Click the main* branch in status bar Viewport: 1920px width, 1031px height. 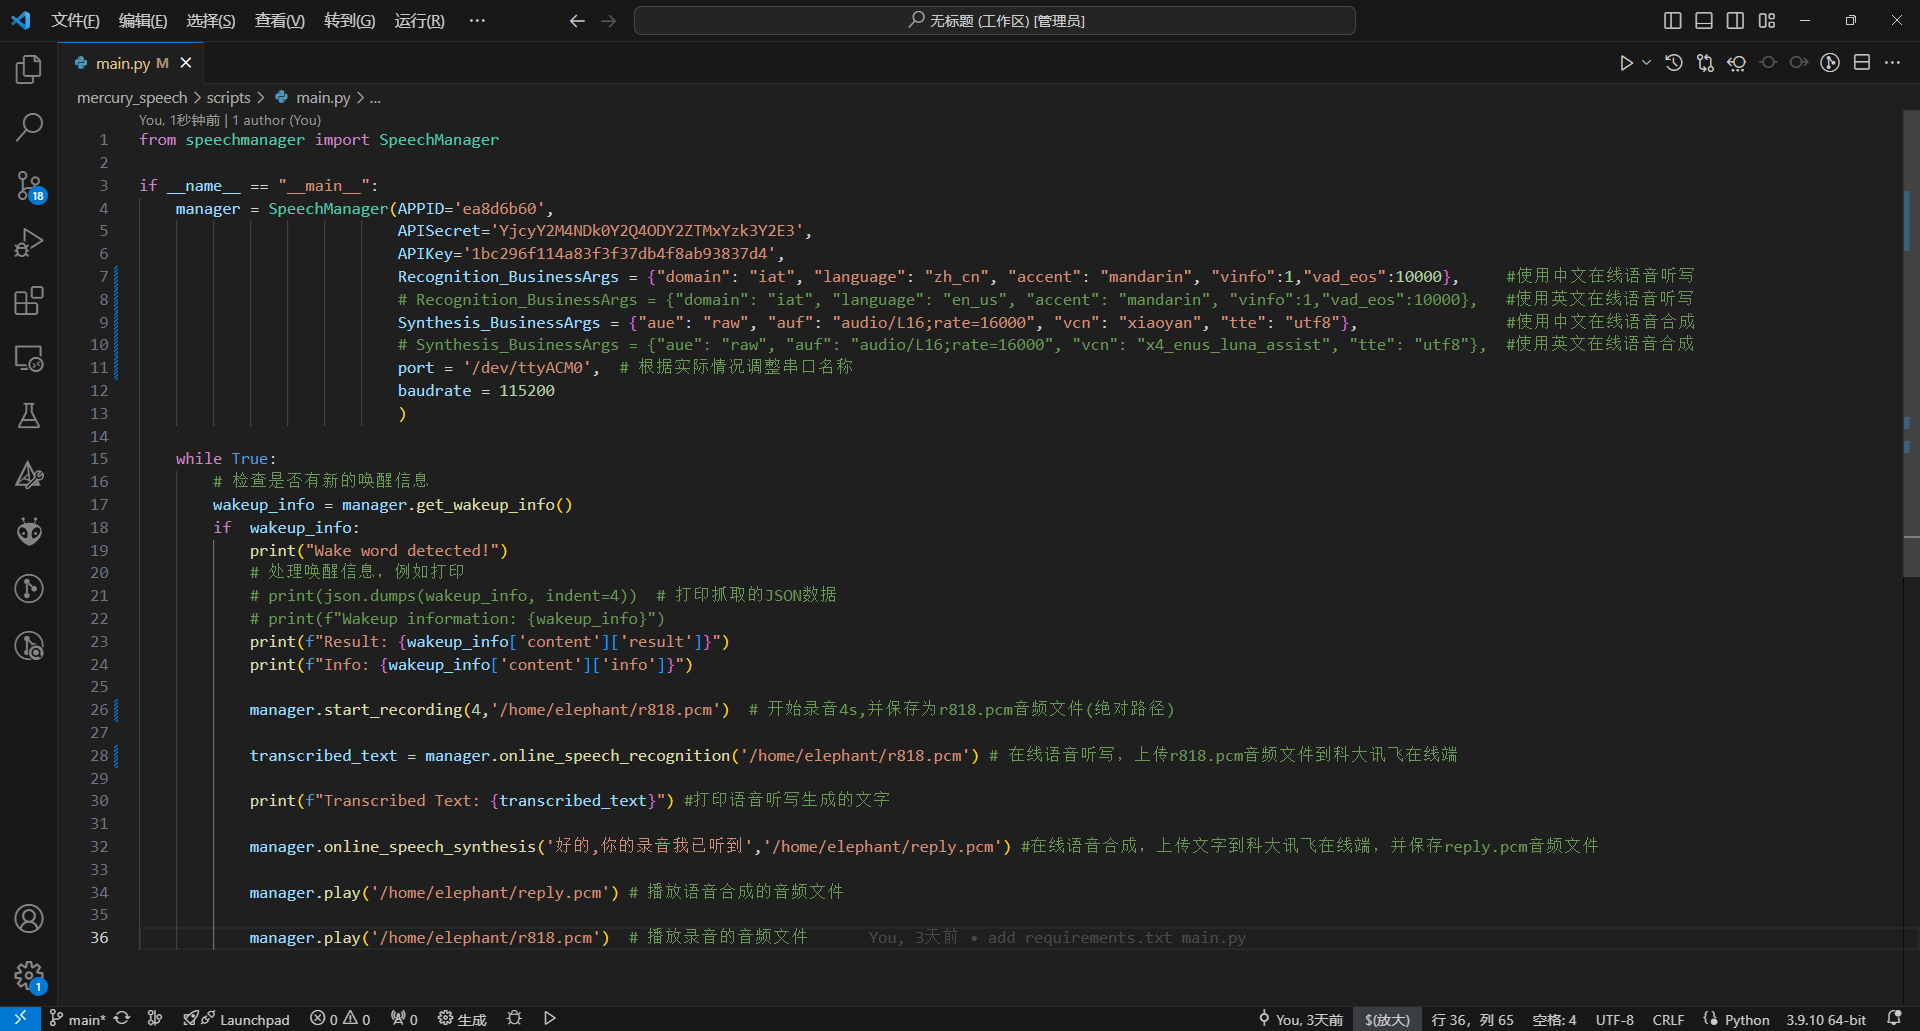[77, 1020]
